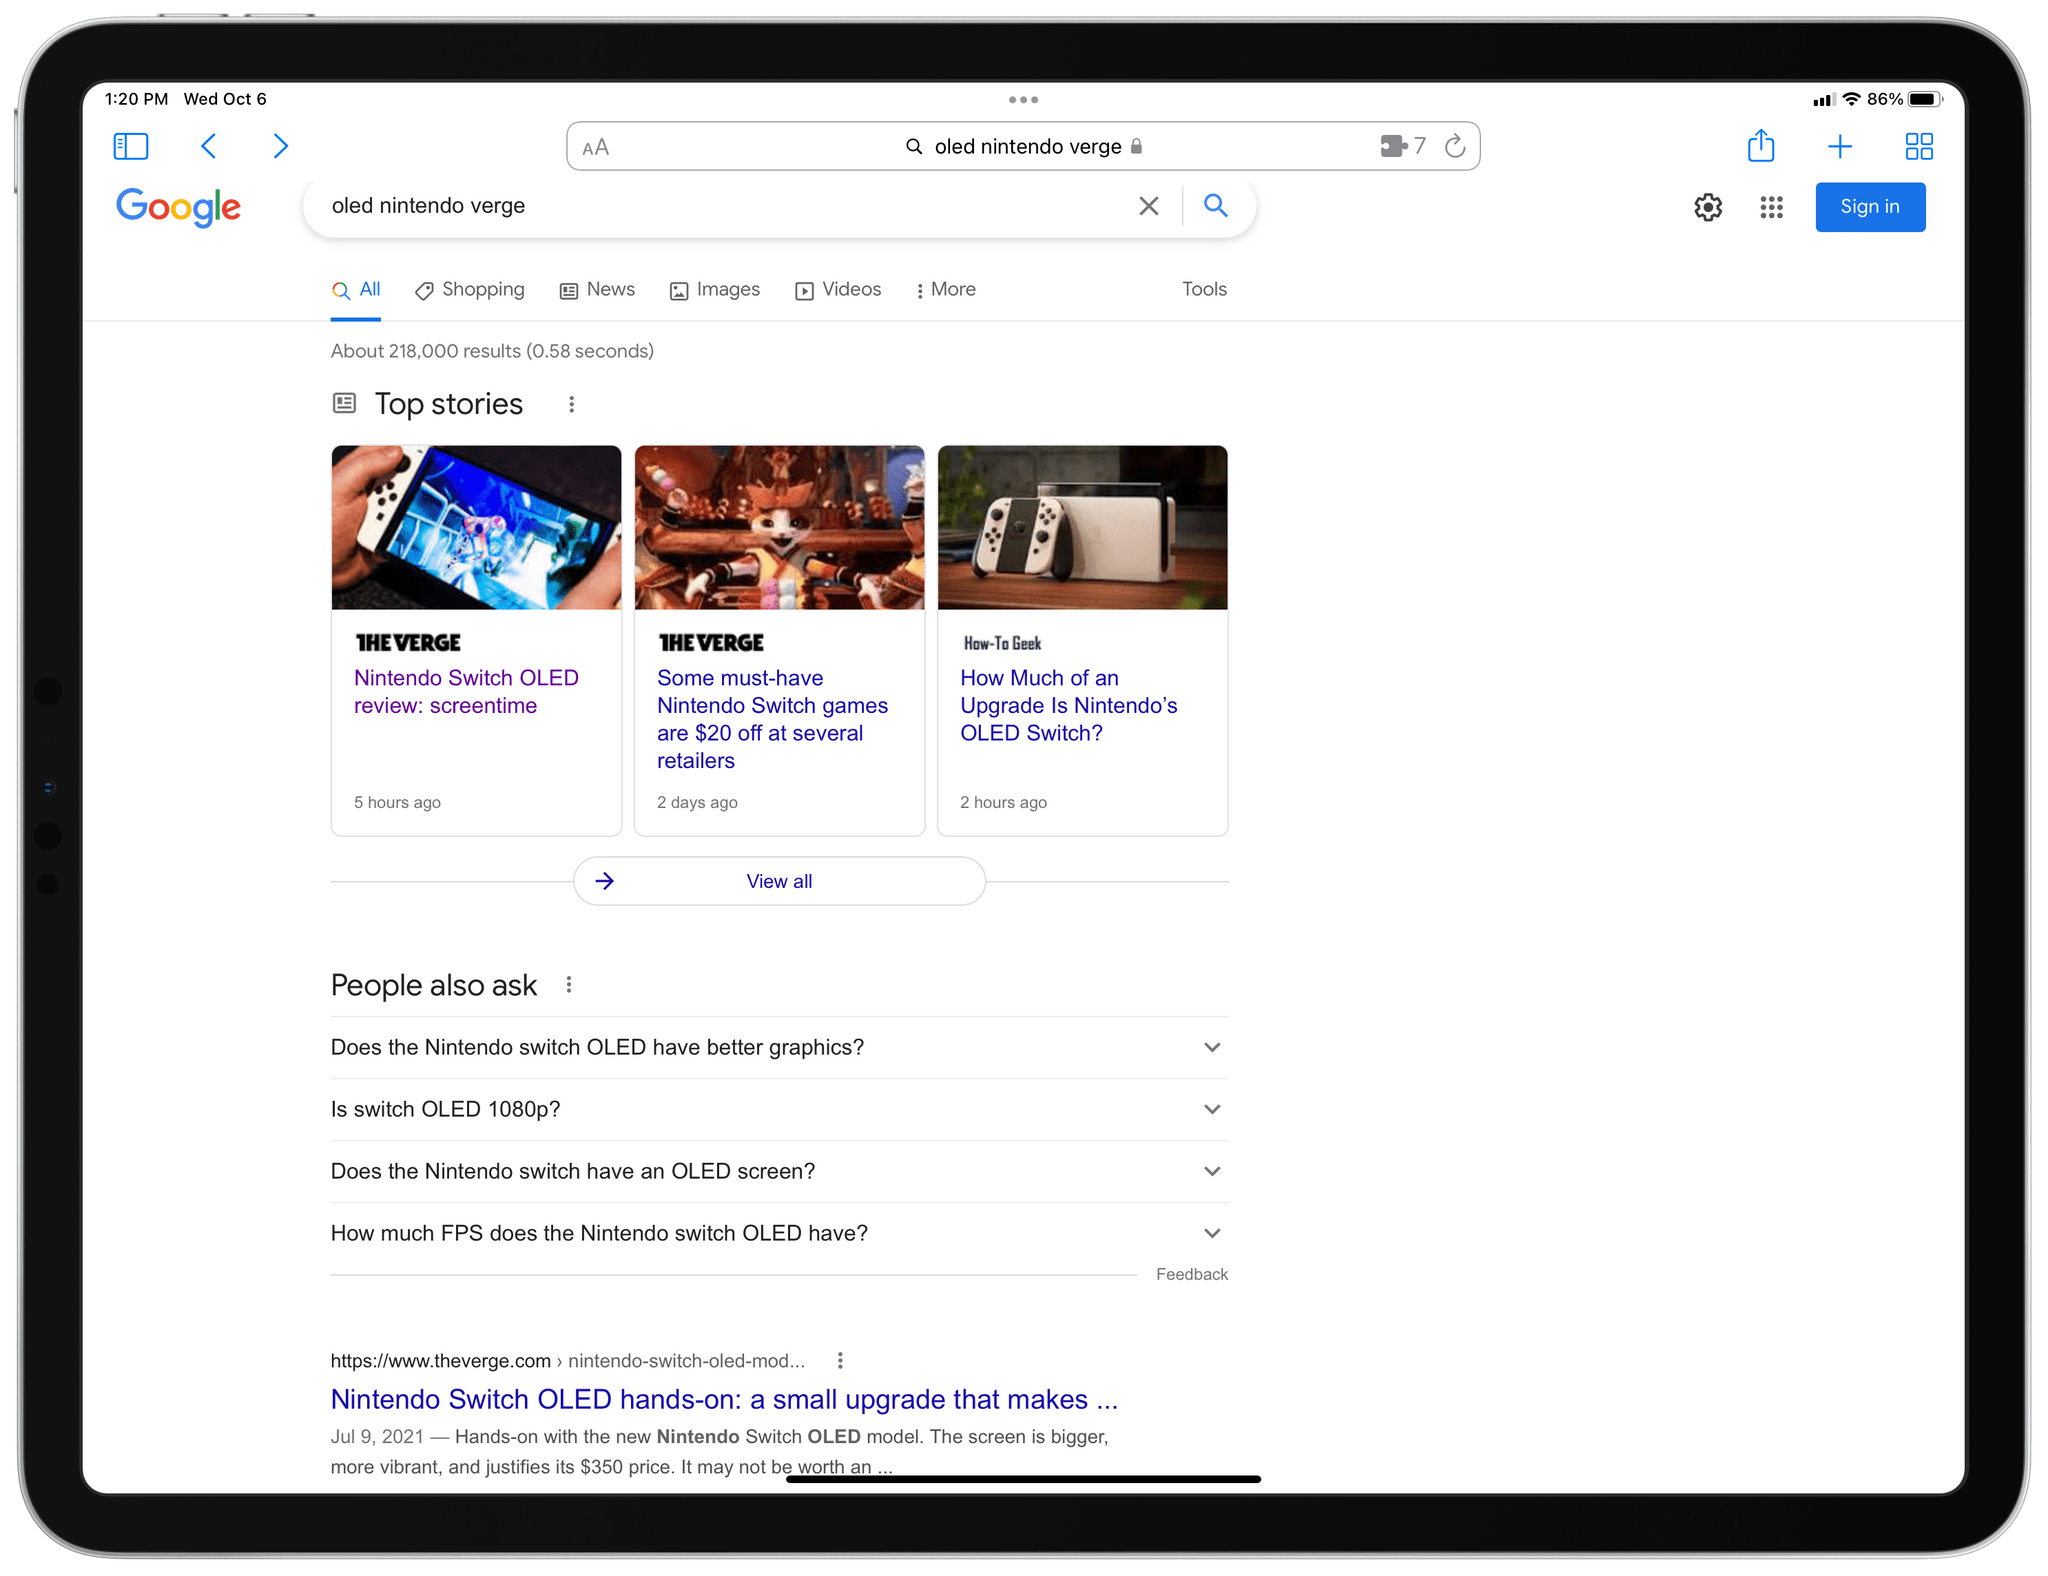This screenshot has width=2048, height=1576.
Task: Open 'How Much of an Upgrade' story
Action: [x=1069, y=705]
